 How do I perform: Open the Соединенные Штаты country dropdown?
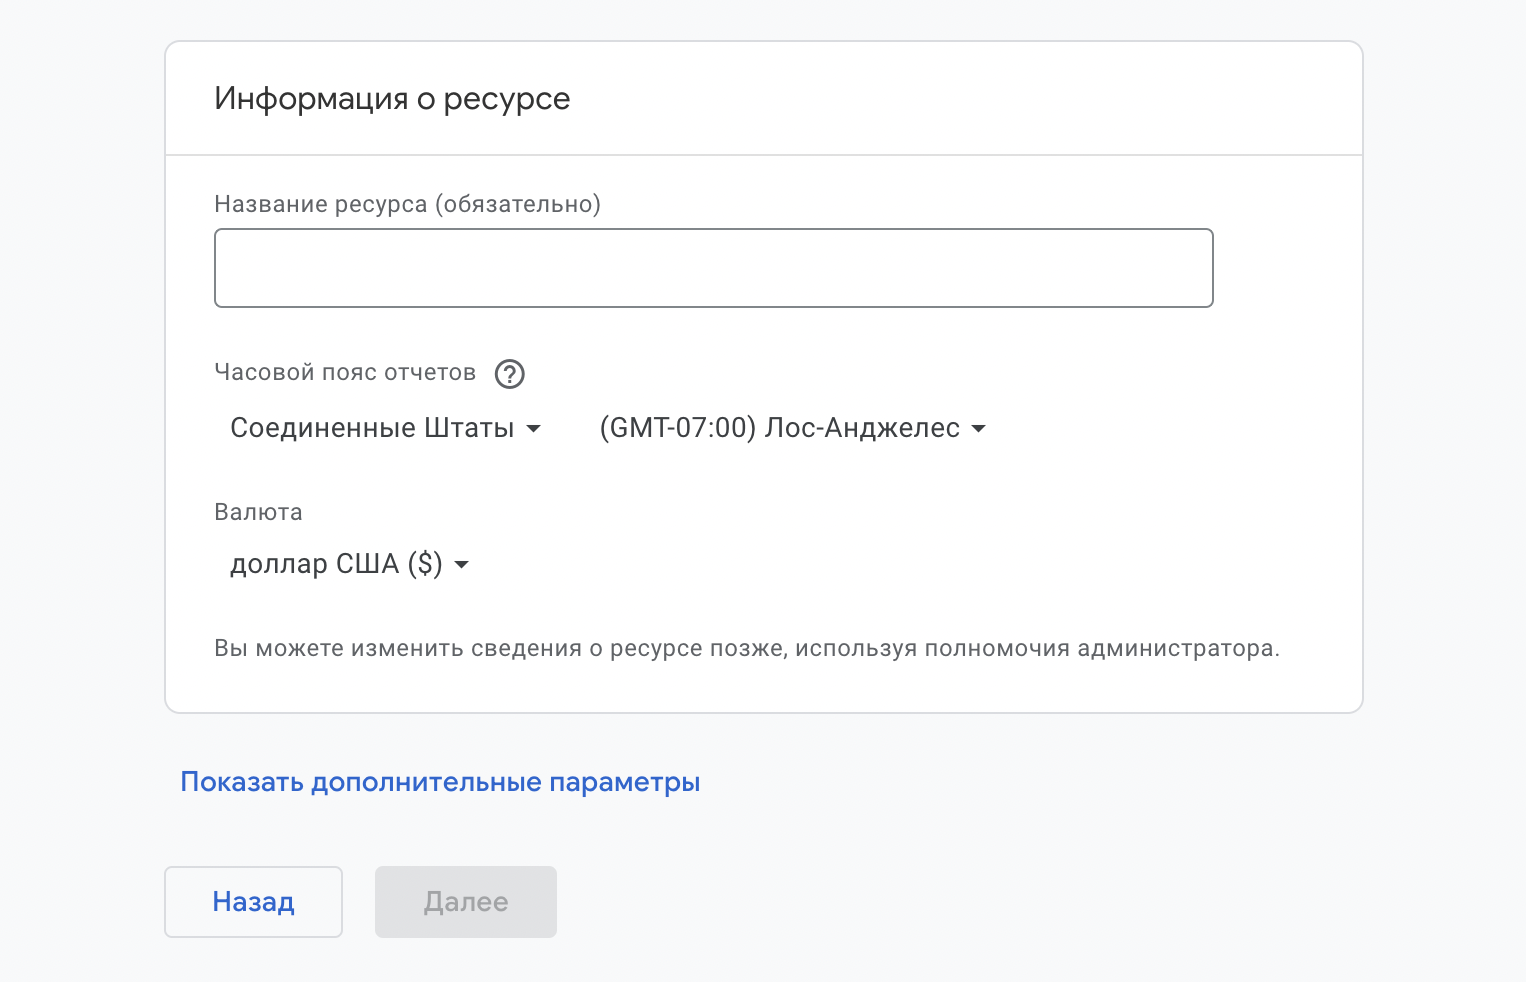pos(384,428)
